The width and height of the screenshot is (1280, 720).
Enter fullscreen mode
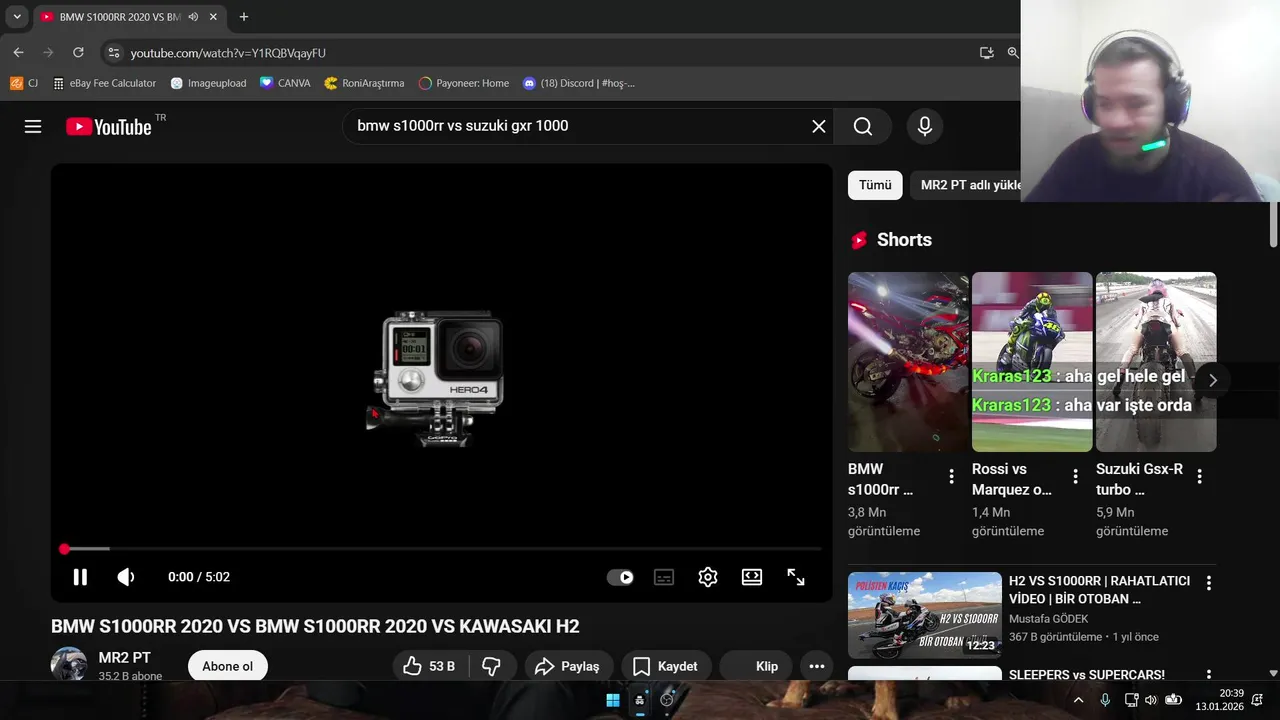tap(796, 577)
